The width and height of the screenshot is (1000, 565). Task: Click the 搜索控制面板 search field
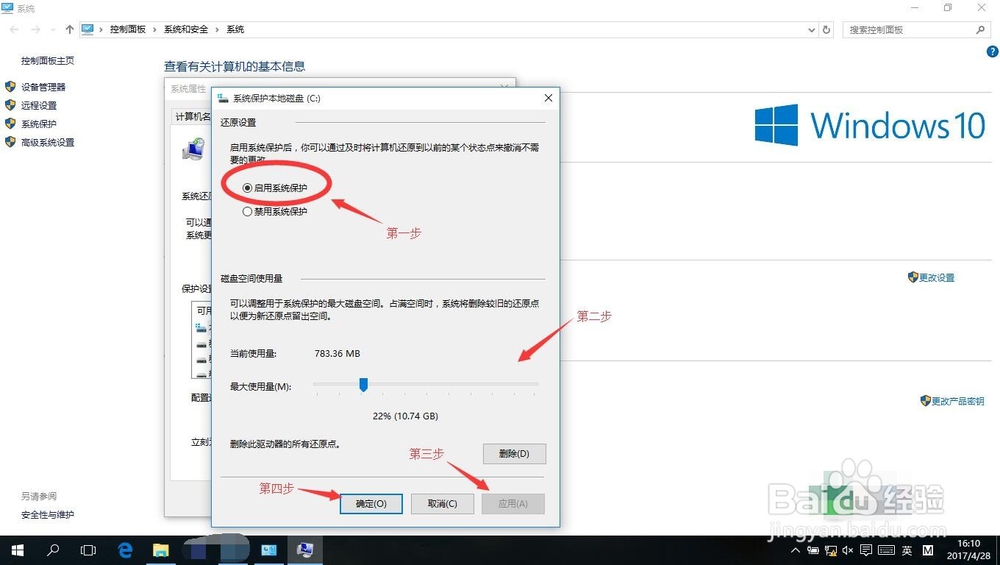(x=916, y=29)
